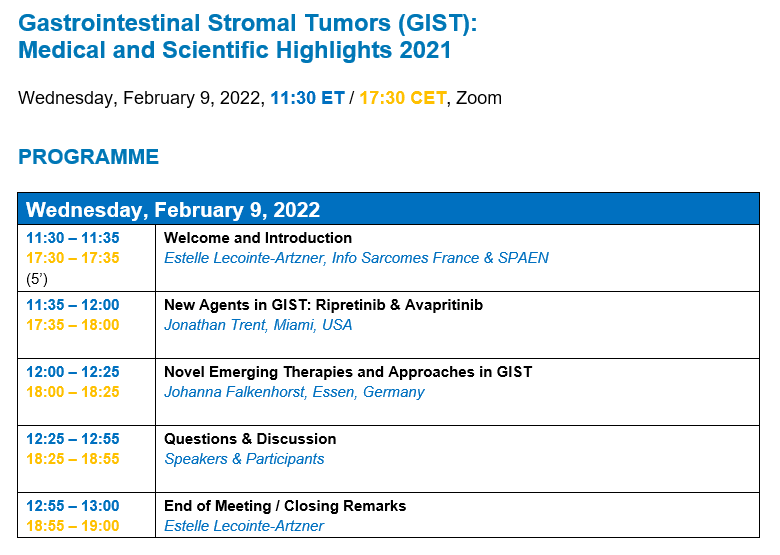Select the yellow "17:30 CET" time text
The height and width of the screenshot is (555, 780).
402,98
